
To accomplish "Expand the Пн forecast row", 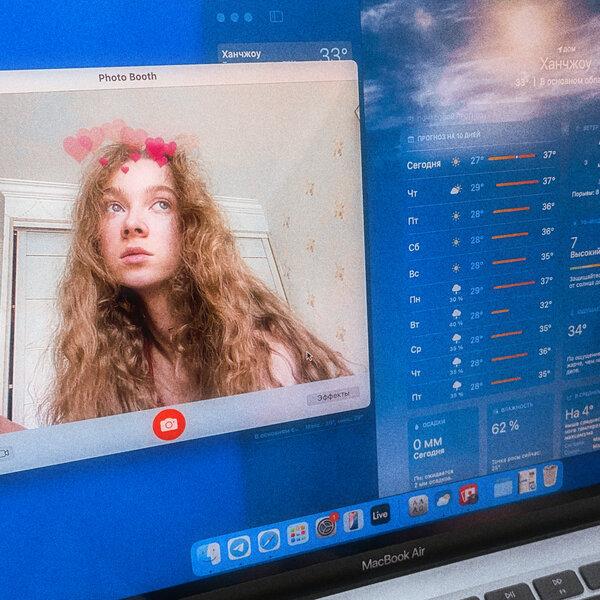I will (x=480, y=292).
